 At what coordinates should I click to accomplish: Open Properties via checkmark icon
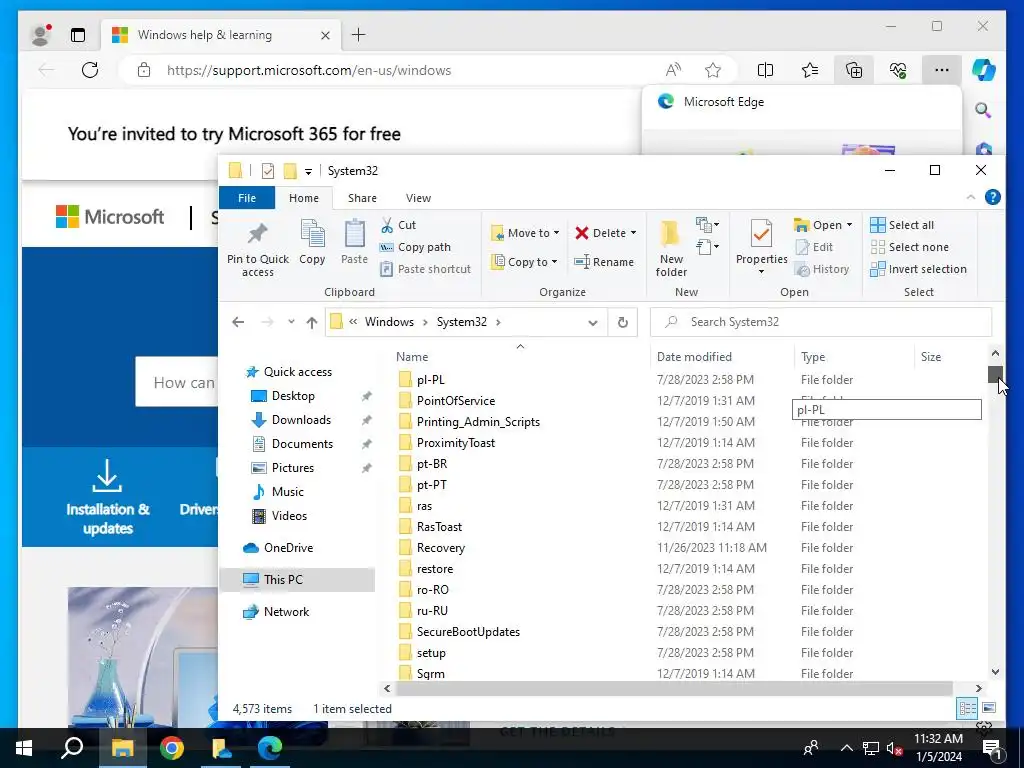761,234
